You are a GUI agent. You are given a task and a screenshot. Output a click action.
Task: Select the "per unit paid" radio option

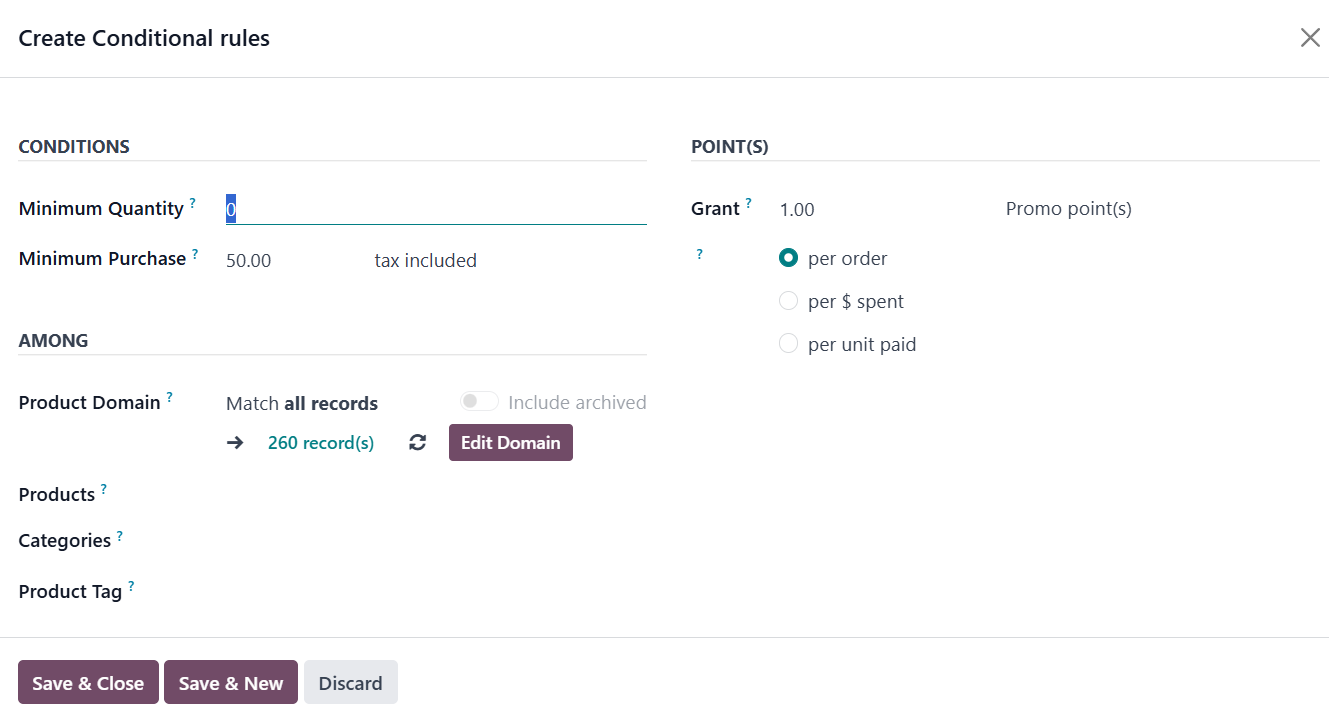pyautogui.click(x=788, y=344)
